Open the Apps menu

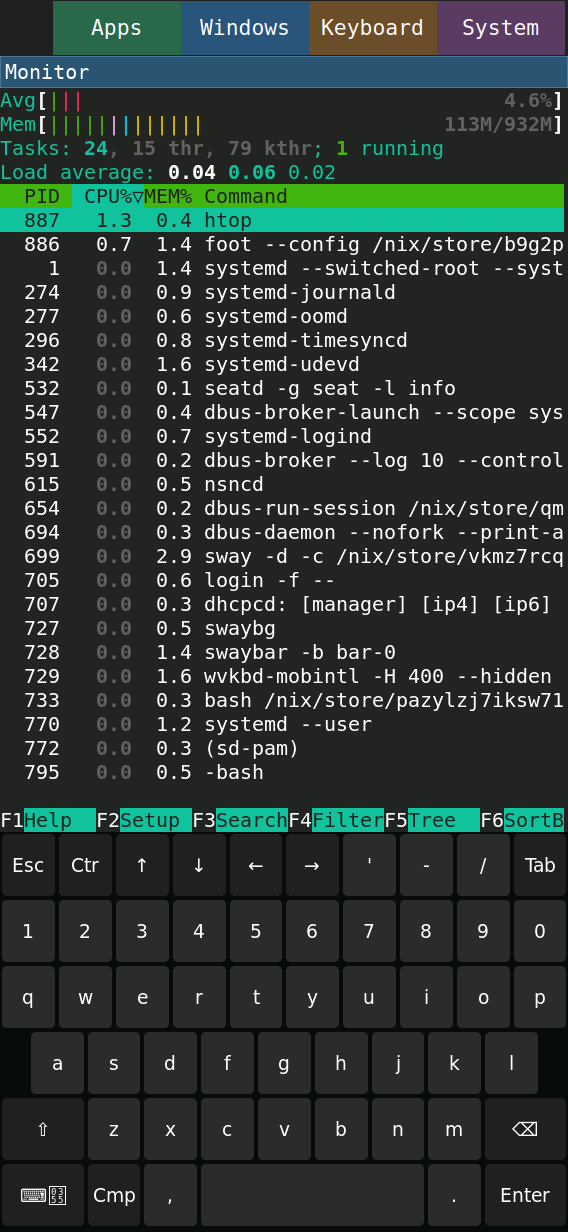[117, 28]
